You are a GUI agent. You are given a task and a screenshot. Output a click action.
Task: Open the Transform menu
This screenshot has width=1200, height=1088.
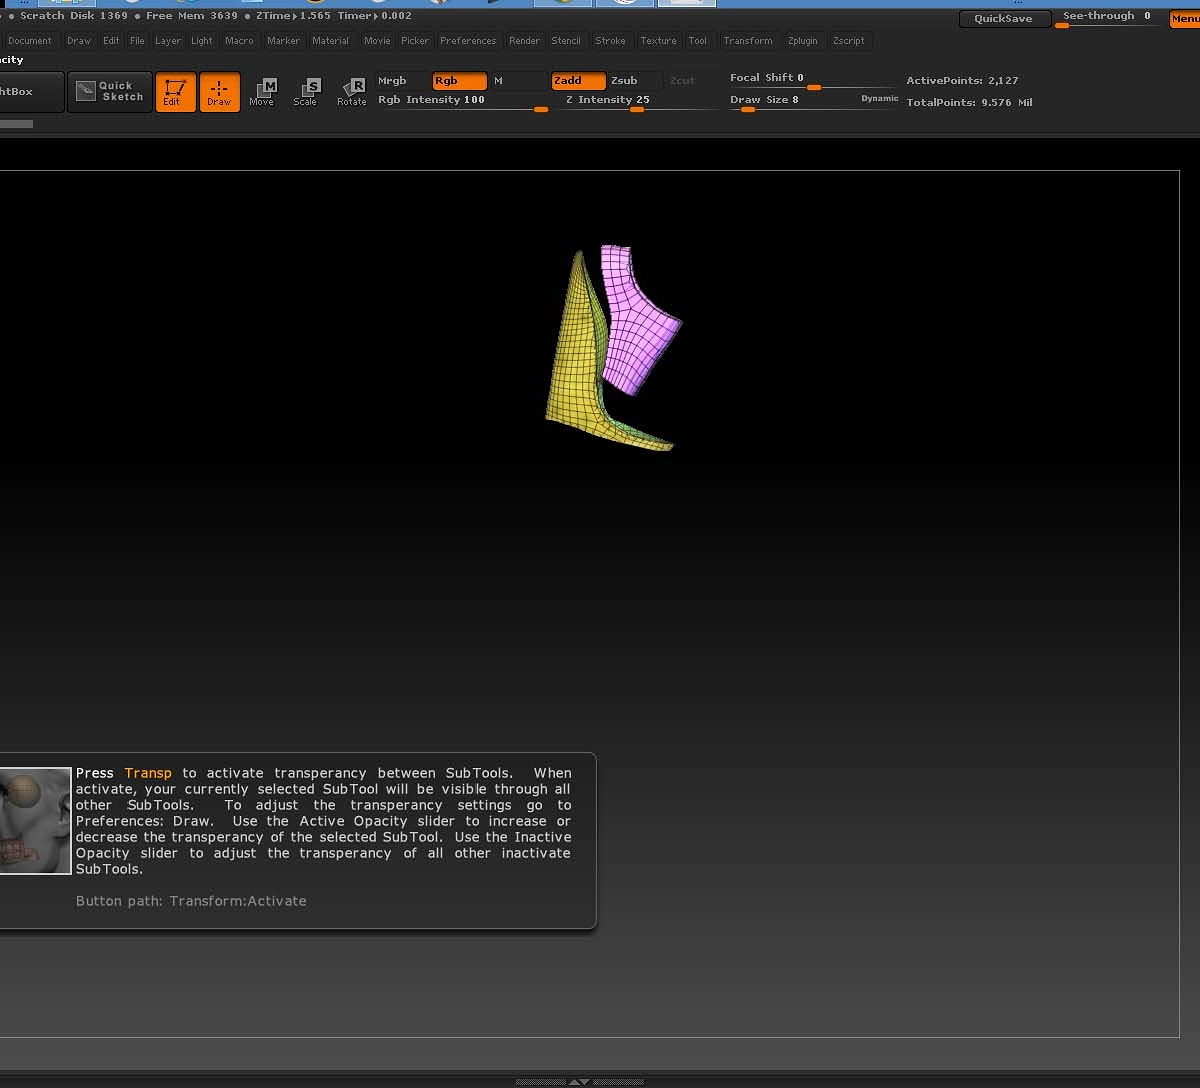point(748,41)
